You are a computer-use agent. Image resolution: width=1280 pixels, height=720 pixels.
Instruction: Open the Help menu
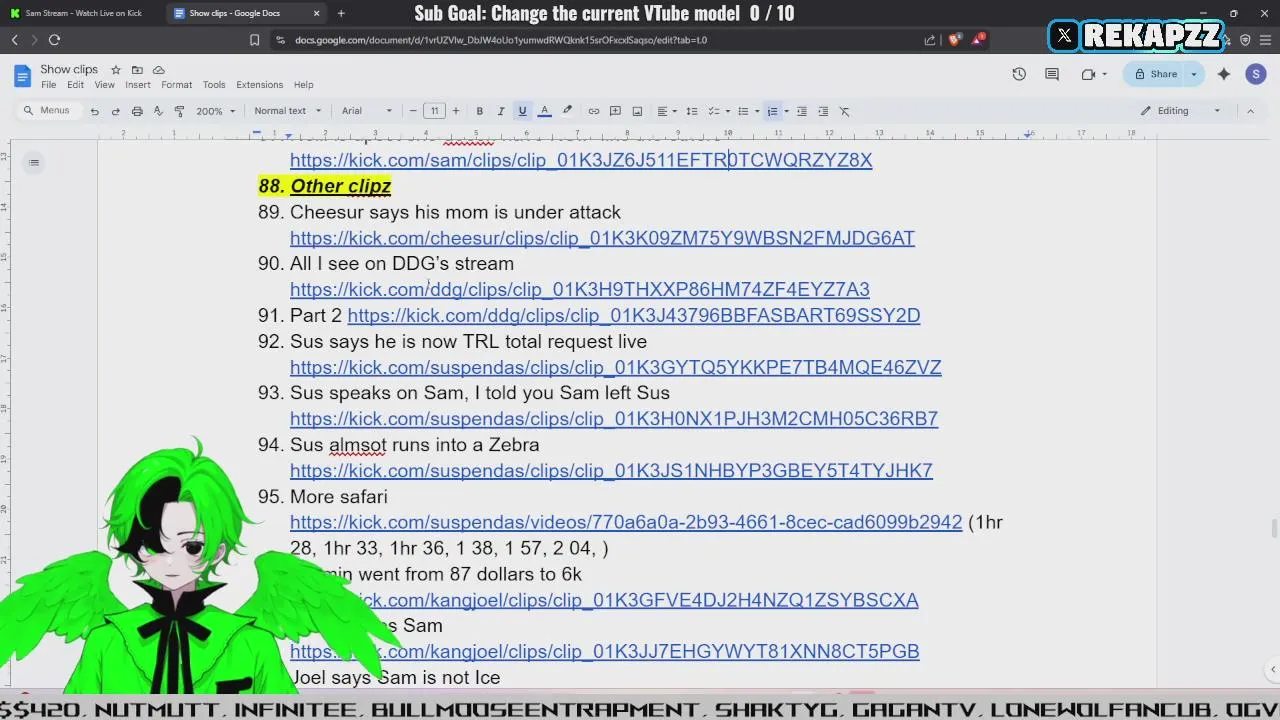pyautogui.click(x=303, y=85)
